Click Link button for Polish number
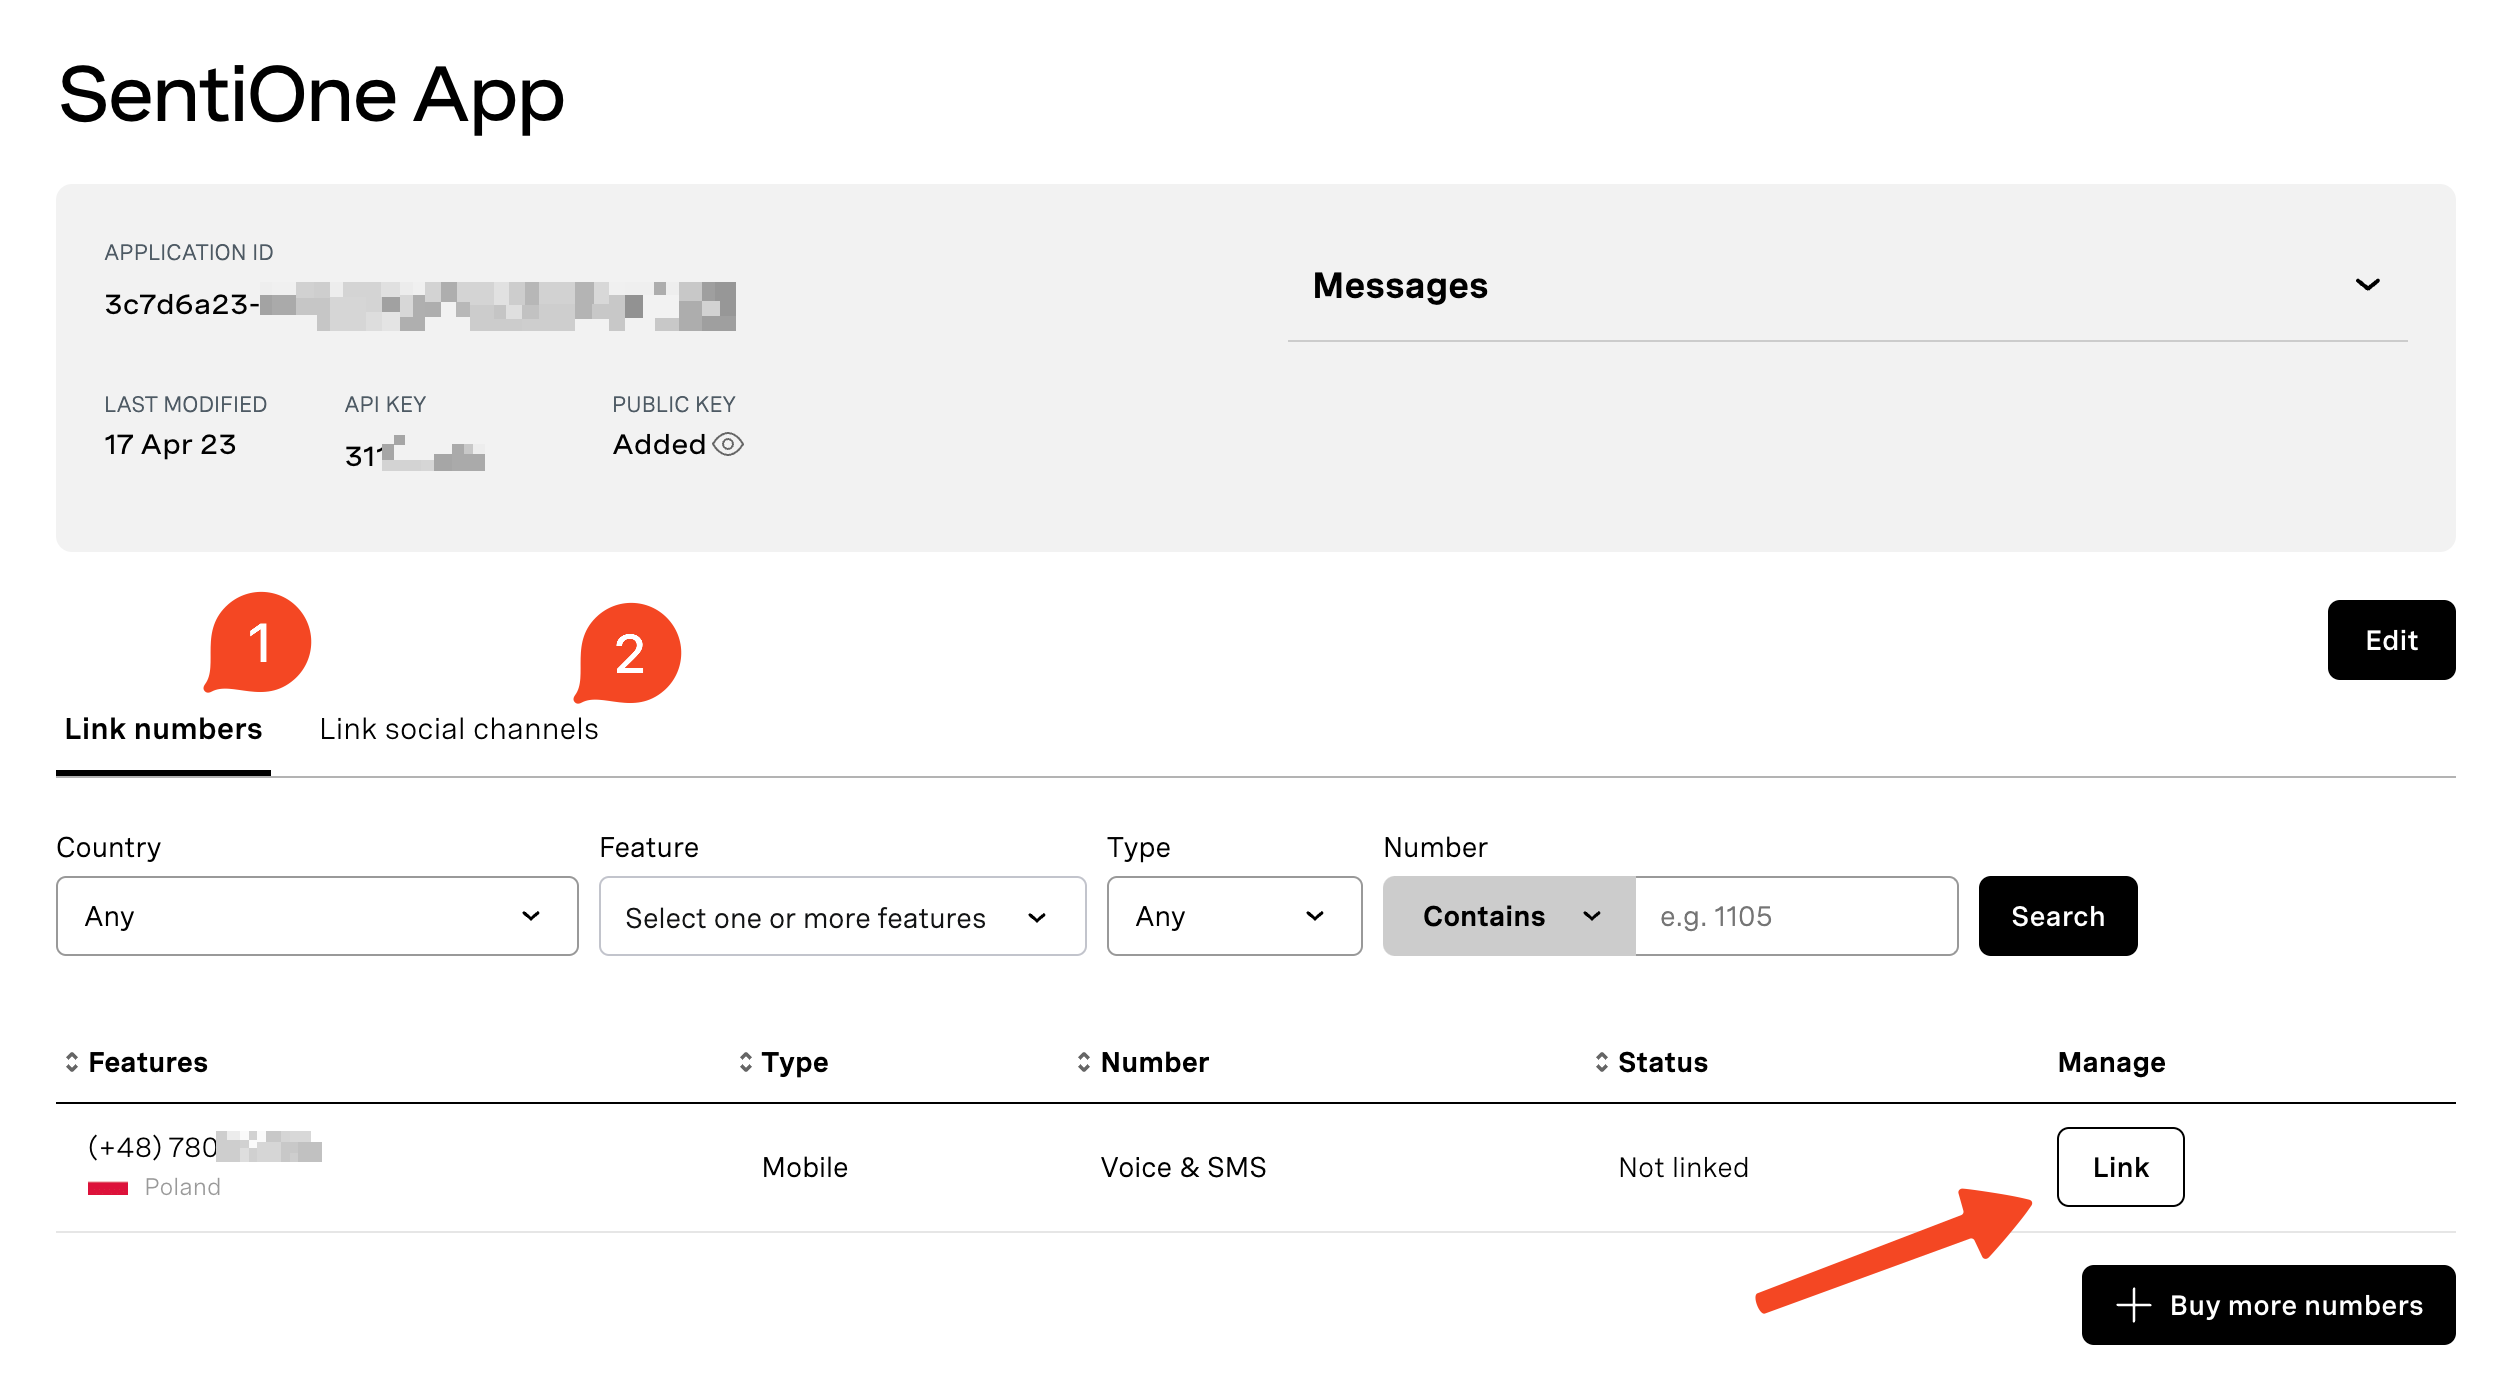 click(2120, 1167)
